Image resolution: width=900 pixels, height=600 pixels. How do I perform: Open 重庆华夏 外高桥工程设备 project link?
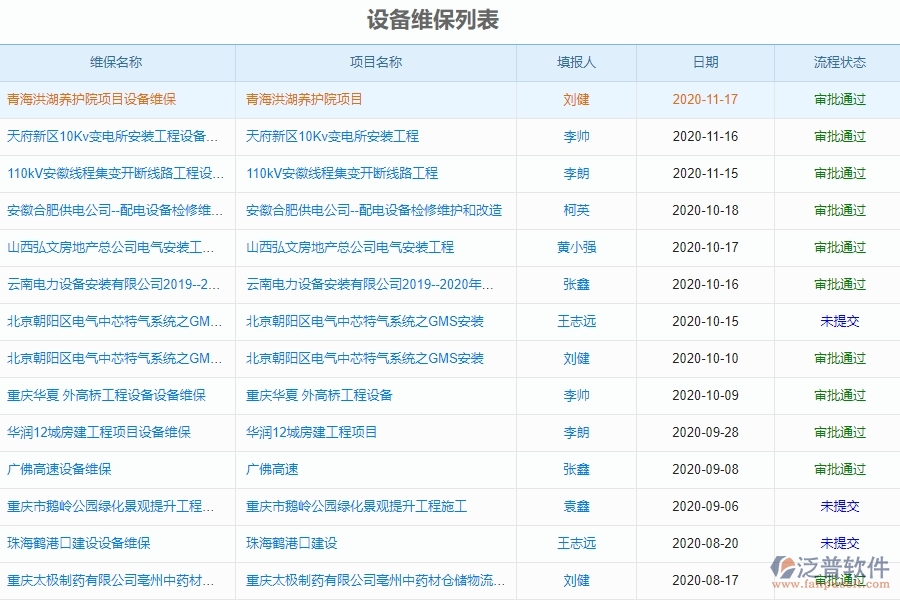tap(318, 395)
